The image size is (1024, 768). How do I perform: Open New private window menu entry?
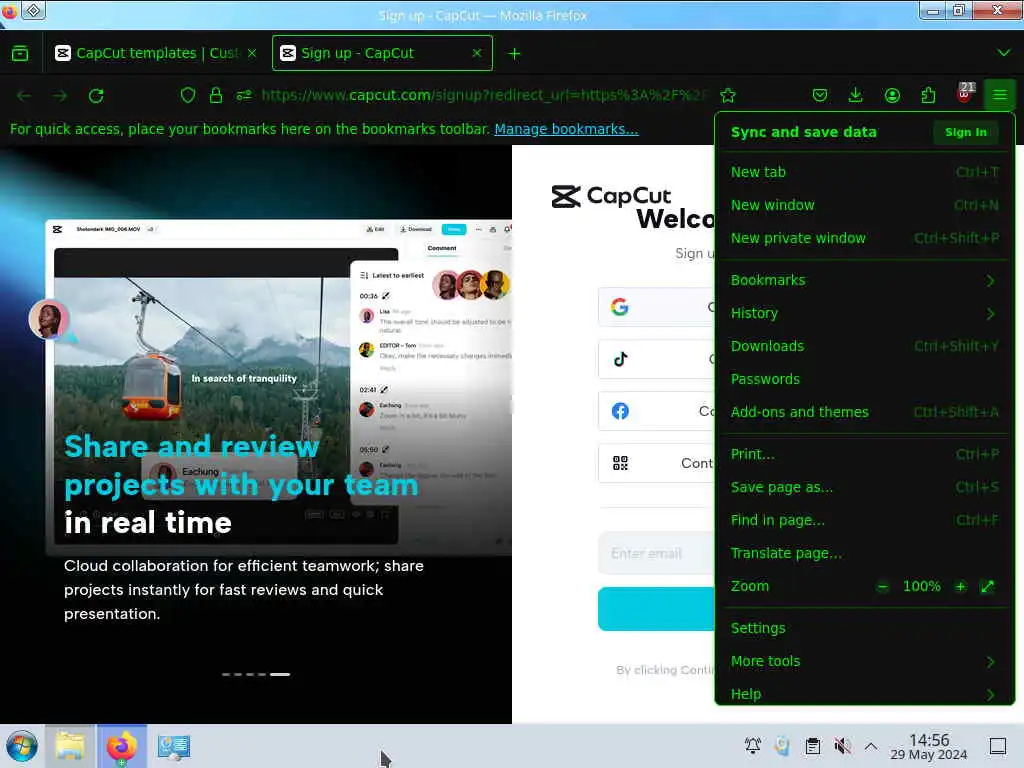coord(865,238)
